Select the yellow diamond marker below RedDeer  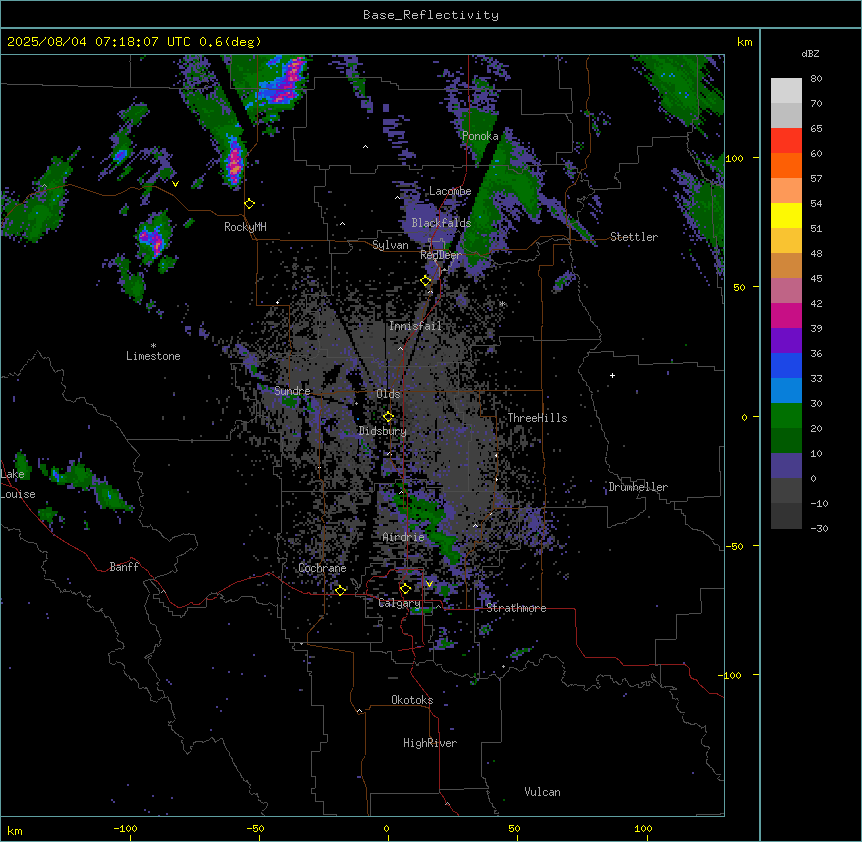pyautogui.click(x=426, y=281)
